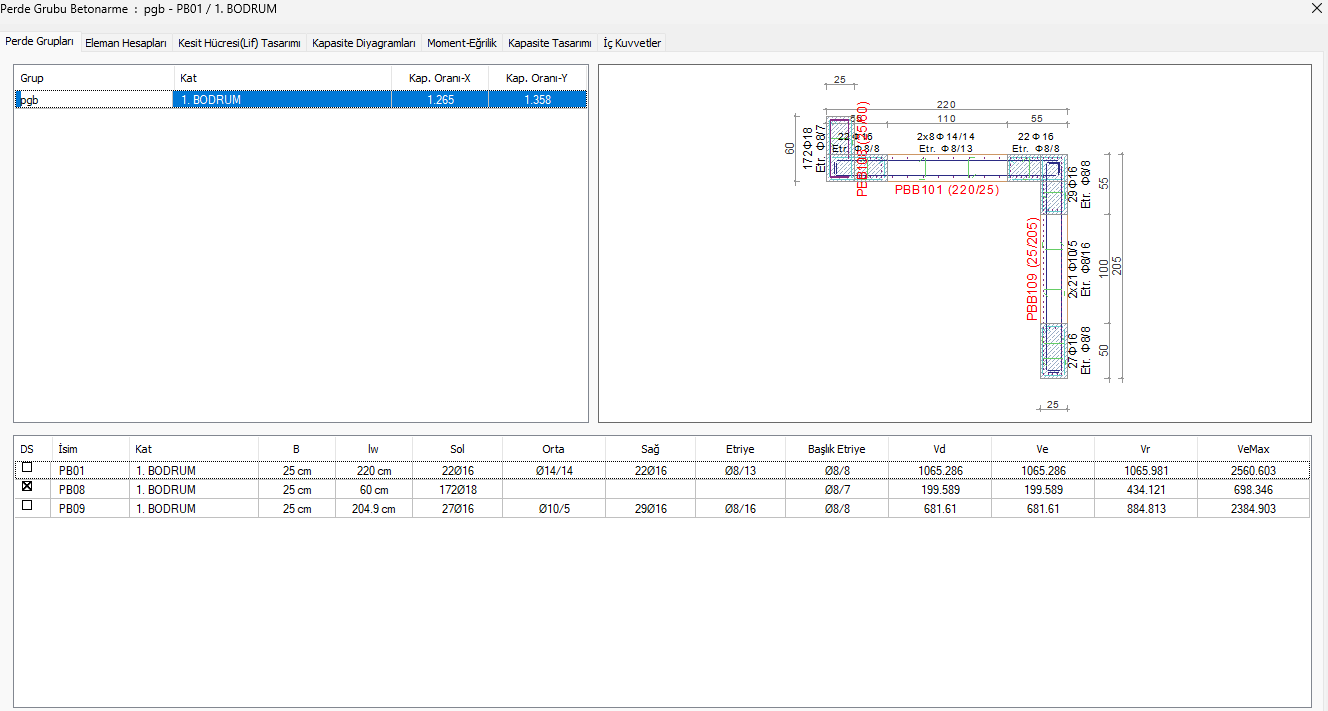Click the Sol column header

pyautogui.click(x=457, y=449)
